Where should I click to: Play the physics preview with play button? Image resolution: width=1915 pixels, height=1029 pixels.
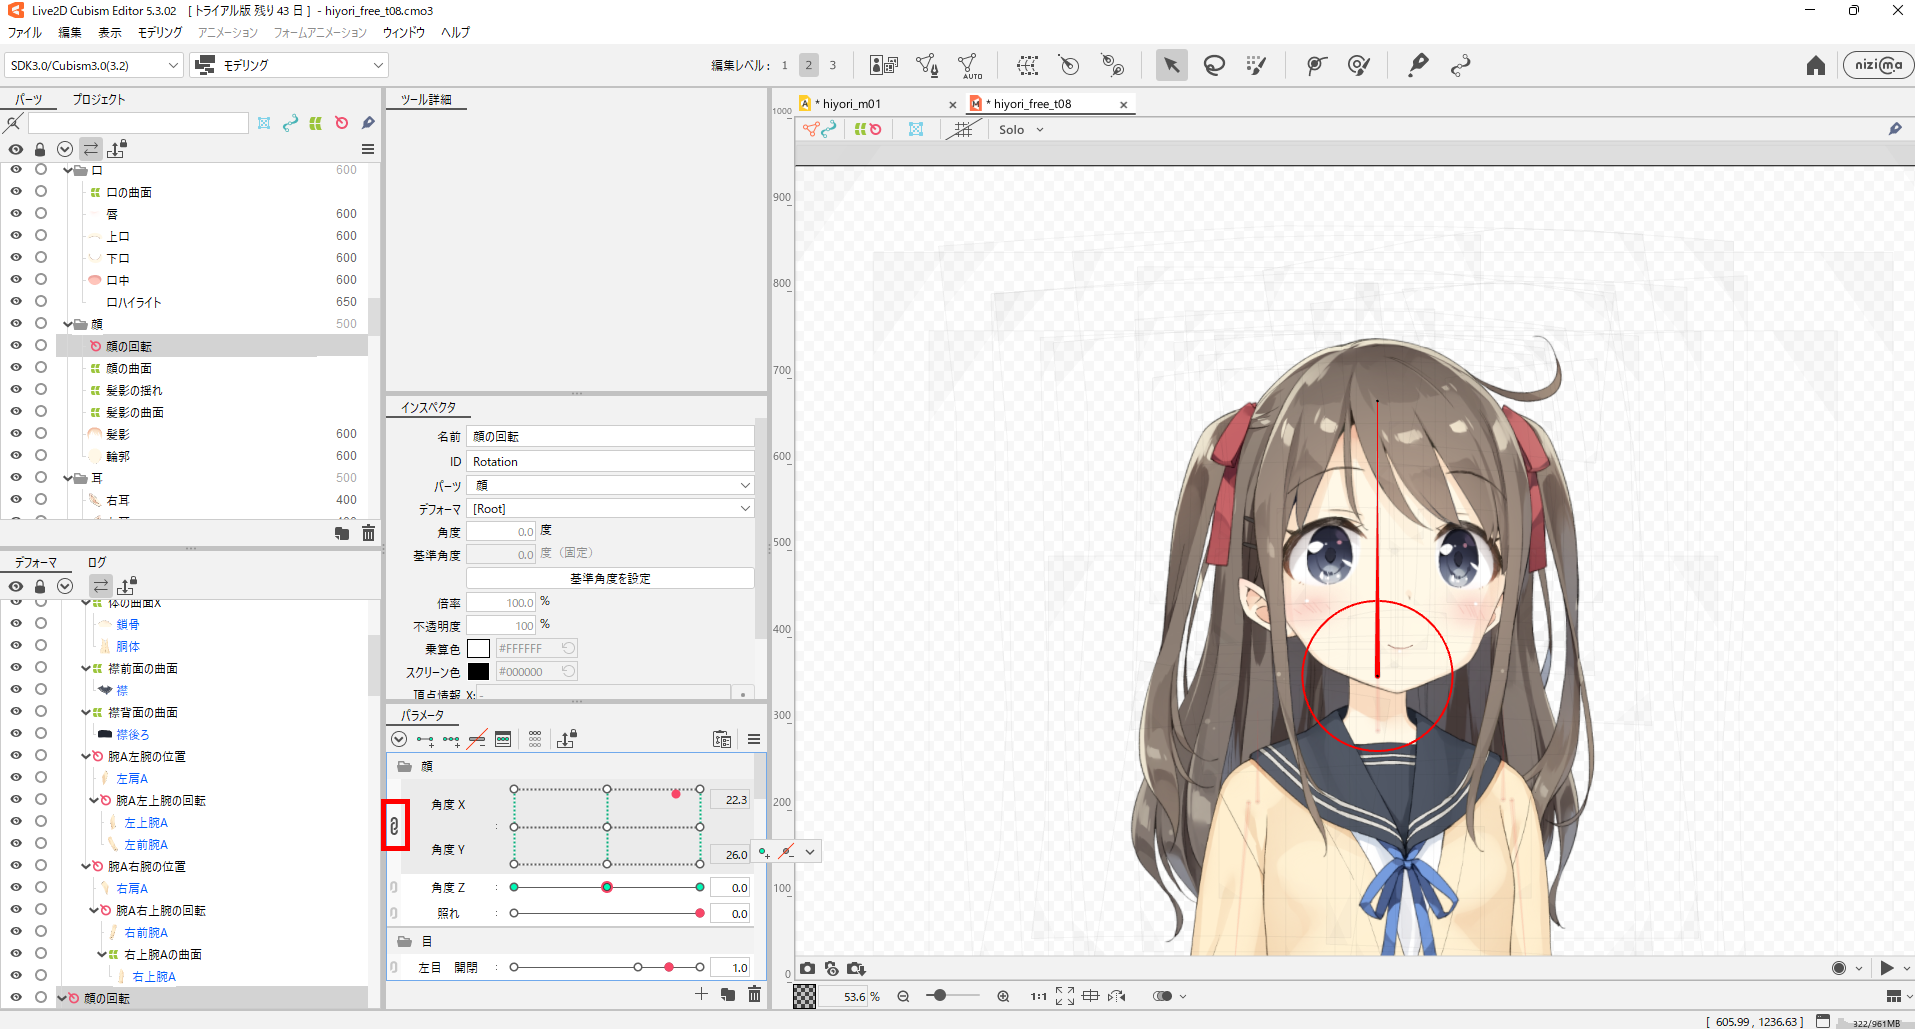(x=1887, y=968)
